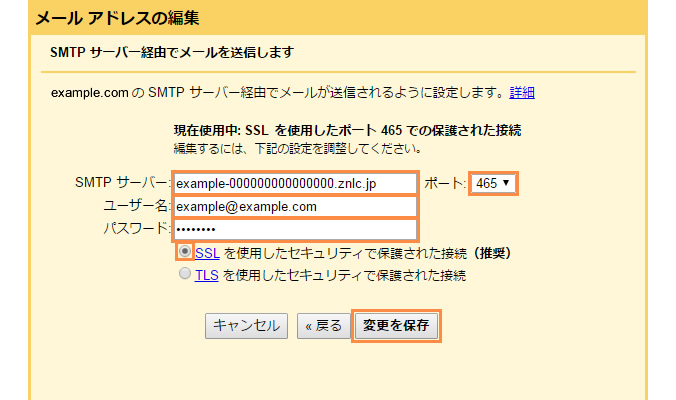Click the « 戻る back button
Image resolution: width=676 pixels, height=400 pixels.
323,326
